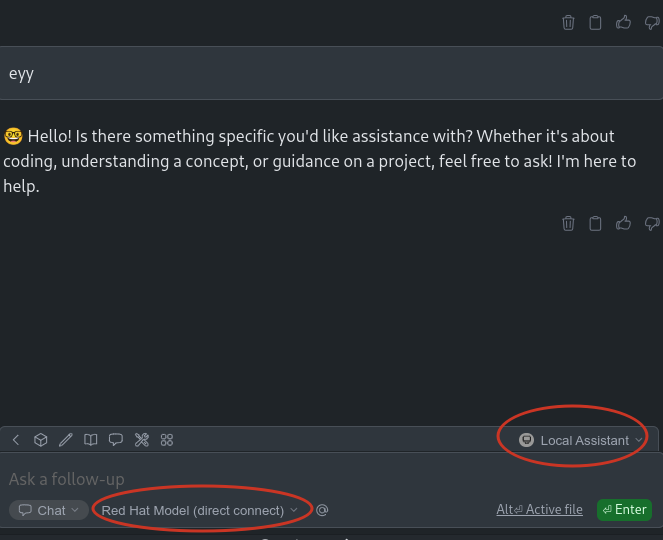Click the pencil Rules icon in toolbar
663x540 pixels.
pos(66,440)
